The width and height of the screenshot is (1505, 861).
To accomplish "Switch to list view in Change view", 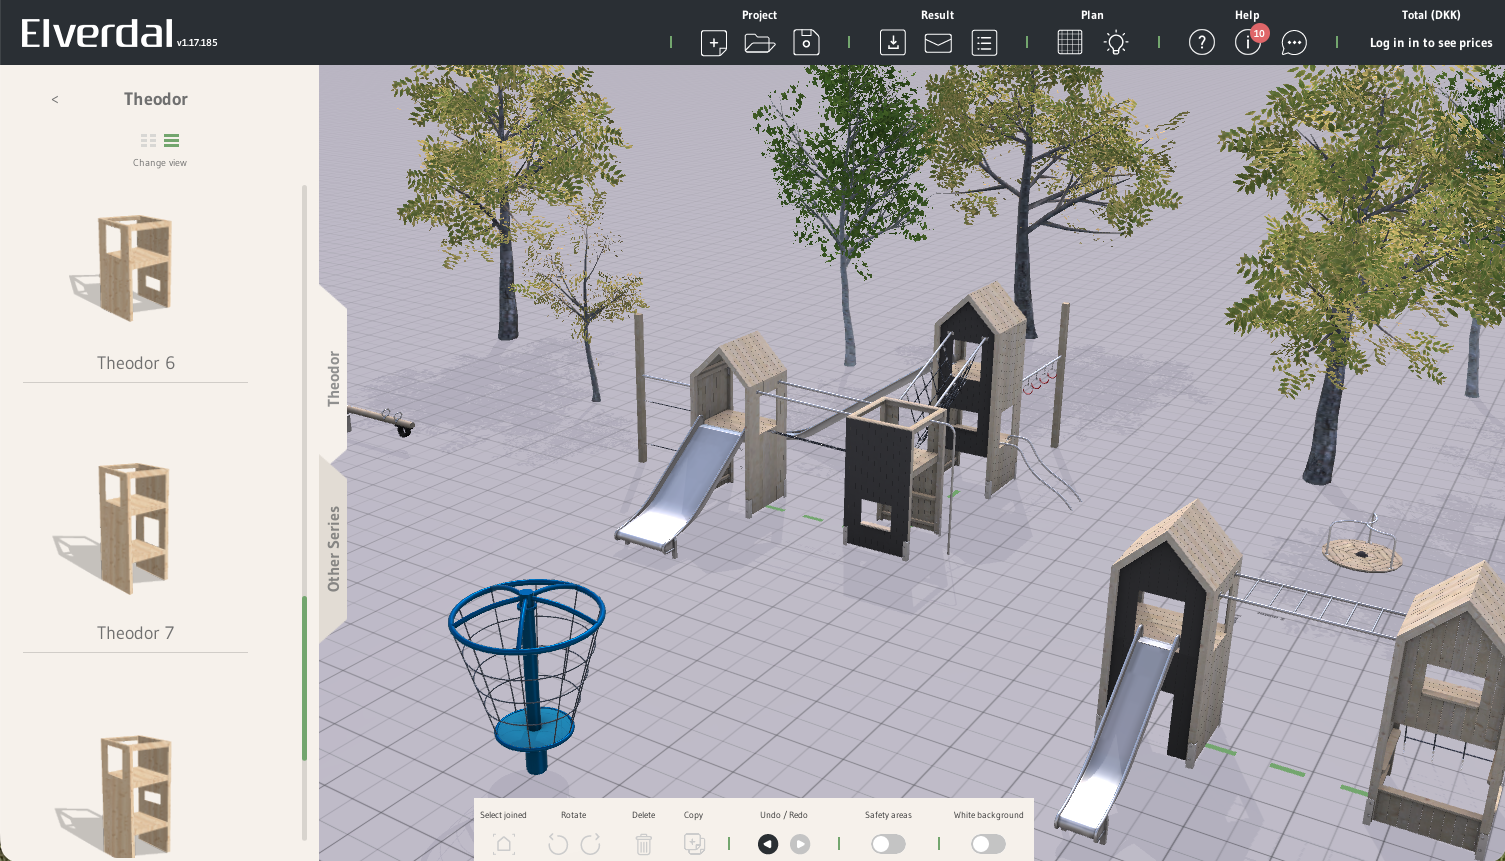I will coord(172,141).
